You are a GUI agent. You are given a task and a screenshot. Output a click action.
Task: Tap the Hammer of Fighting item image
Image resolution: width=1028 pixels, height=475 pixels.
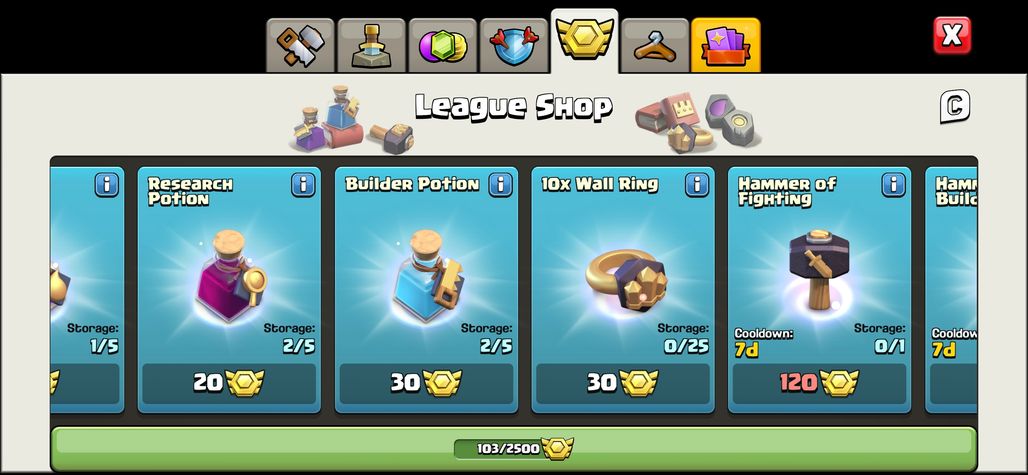point(819,270)
